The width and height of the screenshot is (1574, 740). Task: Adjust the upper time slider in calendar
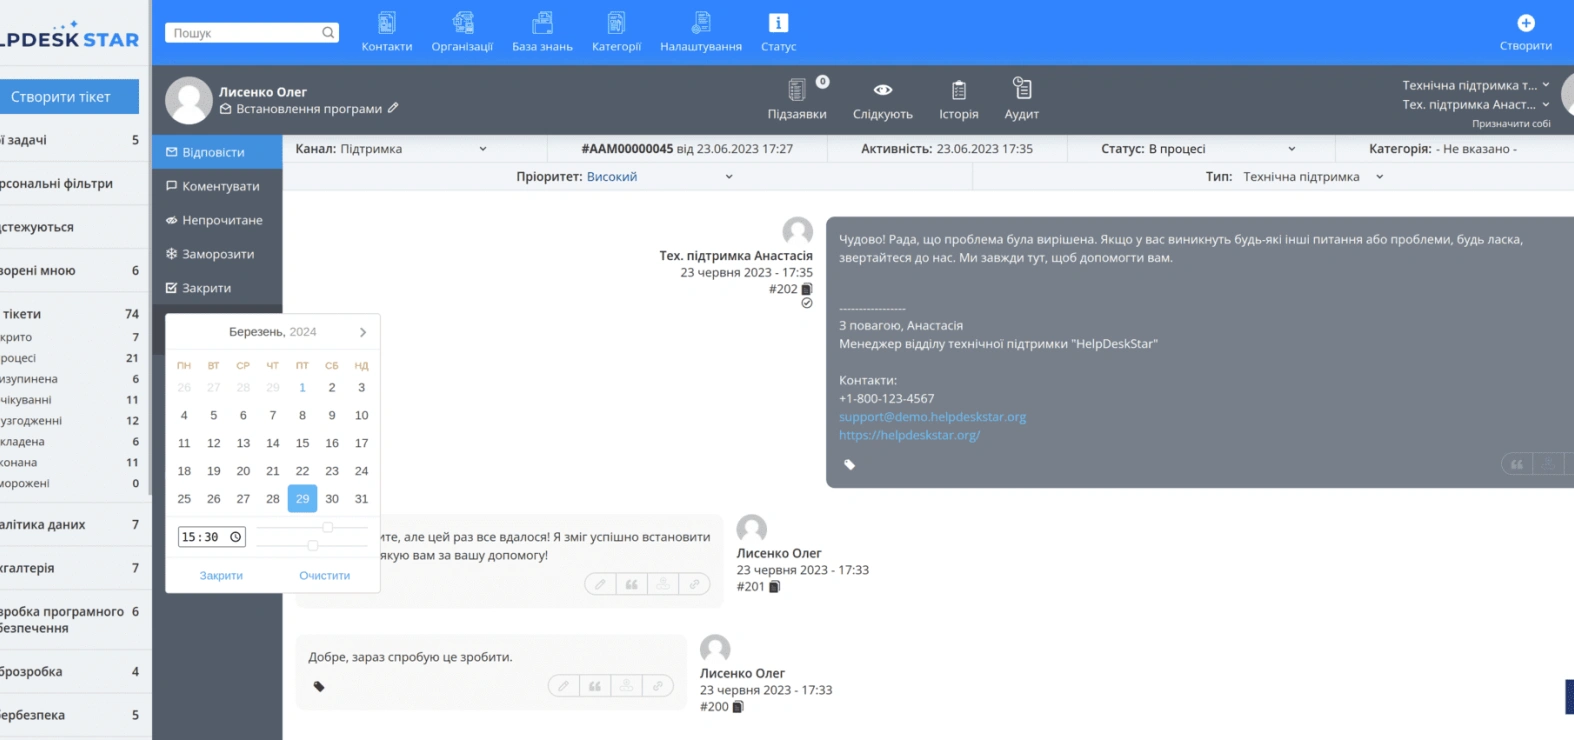coord(327,527)
